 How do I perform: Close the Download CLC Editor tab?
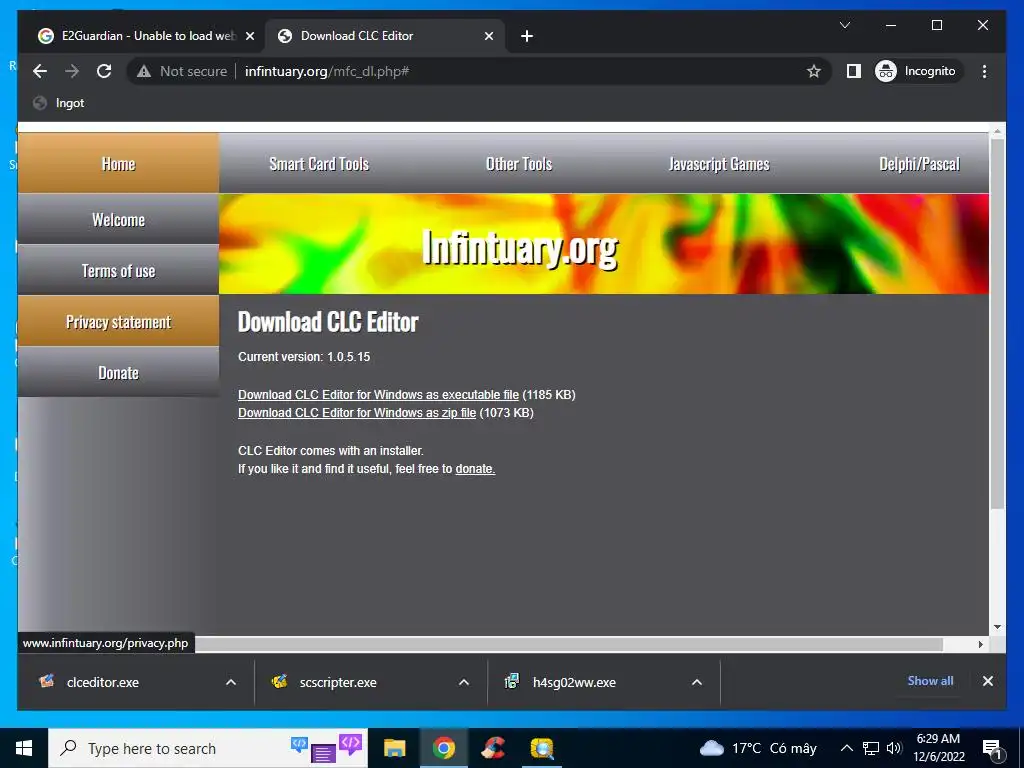(488, 36)
